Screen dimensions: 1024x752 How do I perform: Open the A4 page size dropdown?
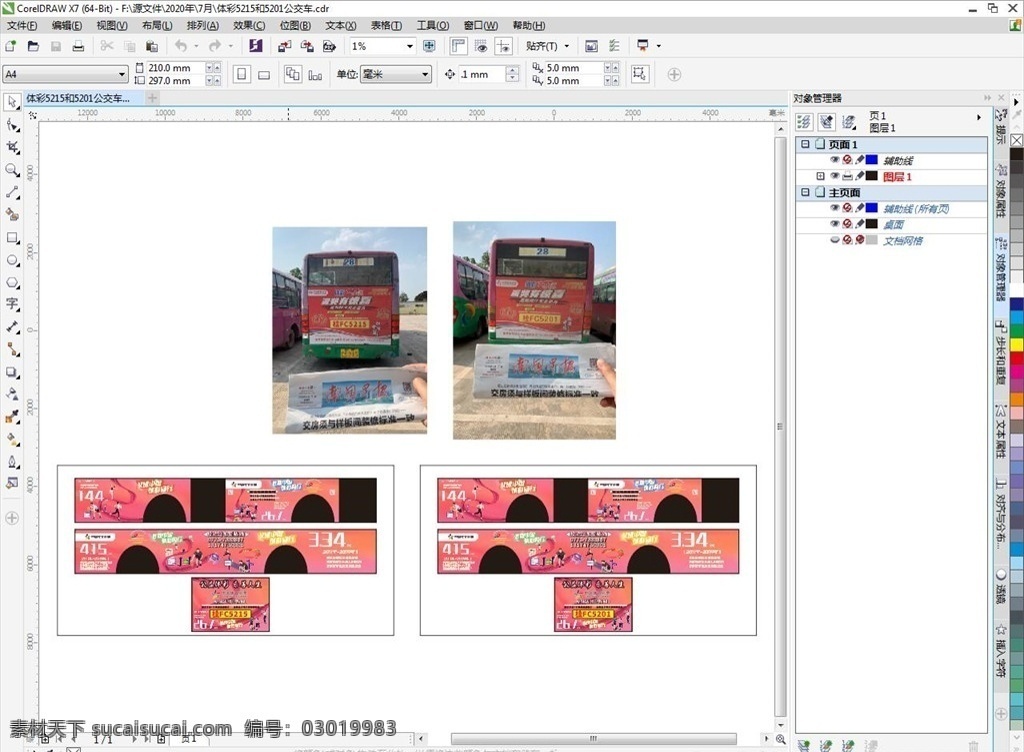121,74
